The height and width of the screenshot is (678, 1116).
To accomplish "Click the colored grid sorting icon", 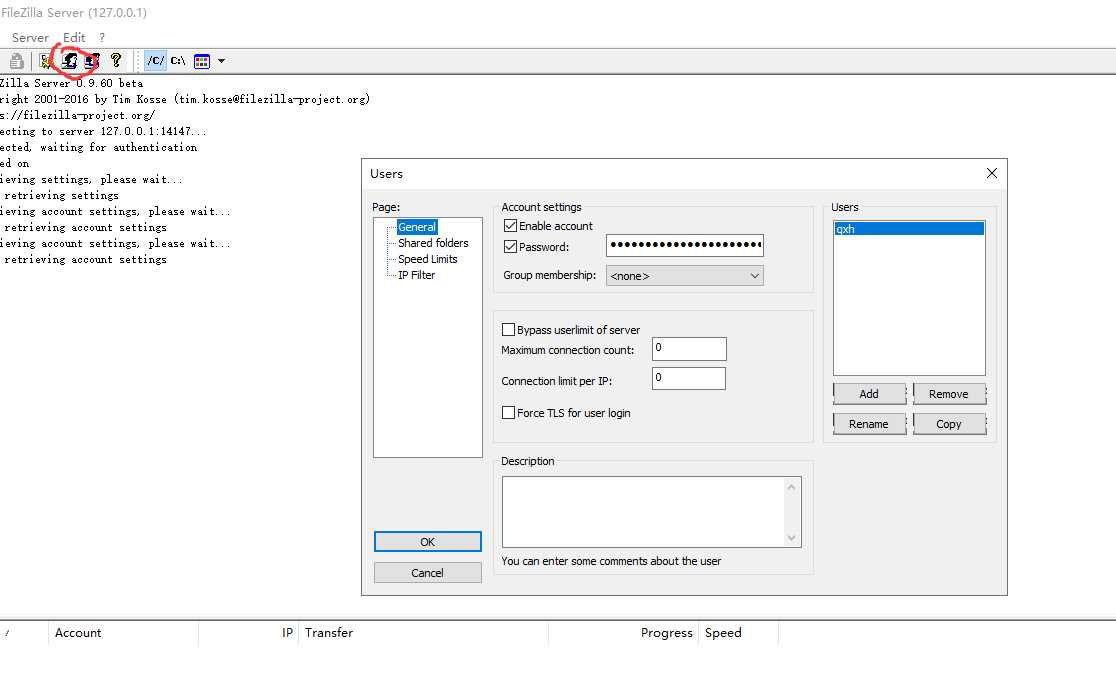I will point(202,61).
